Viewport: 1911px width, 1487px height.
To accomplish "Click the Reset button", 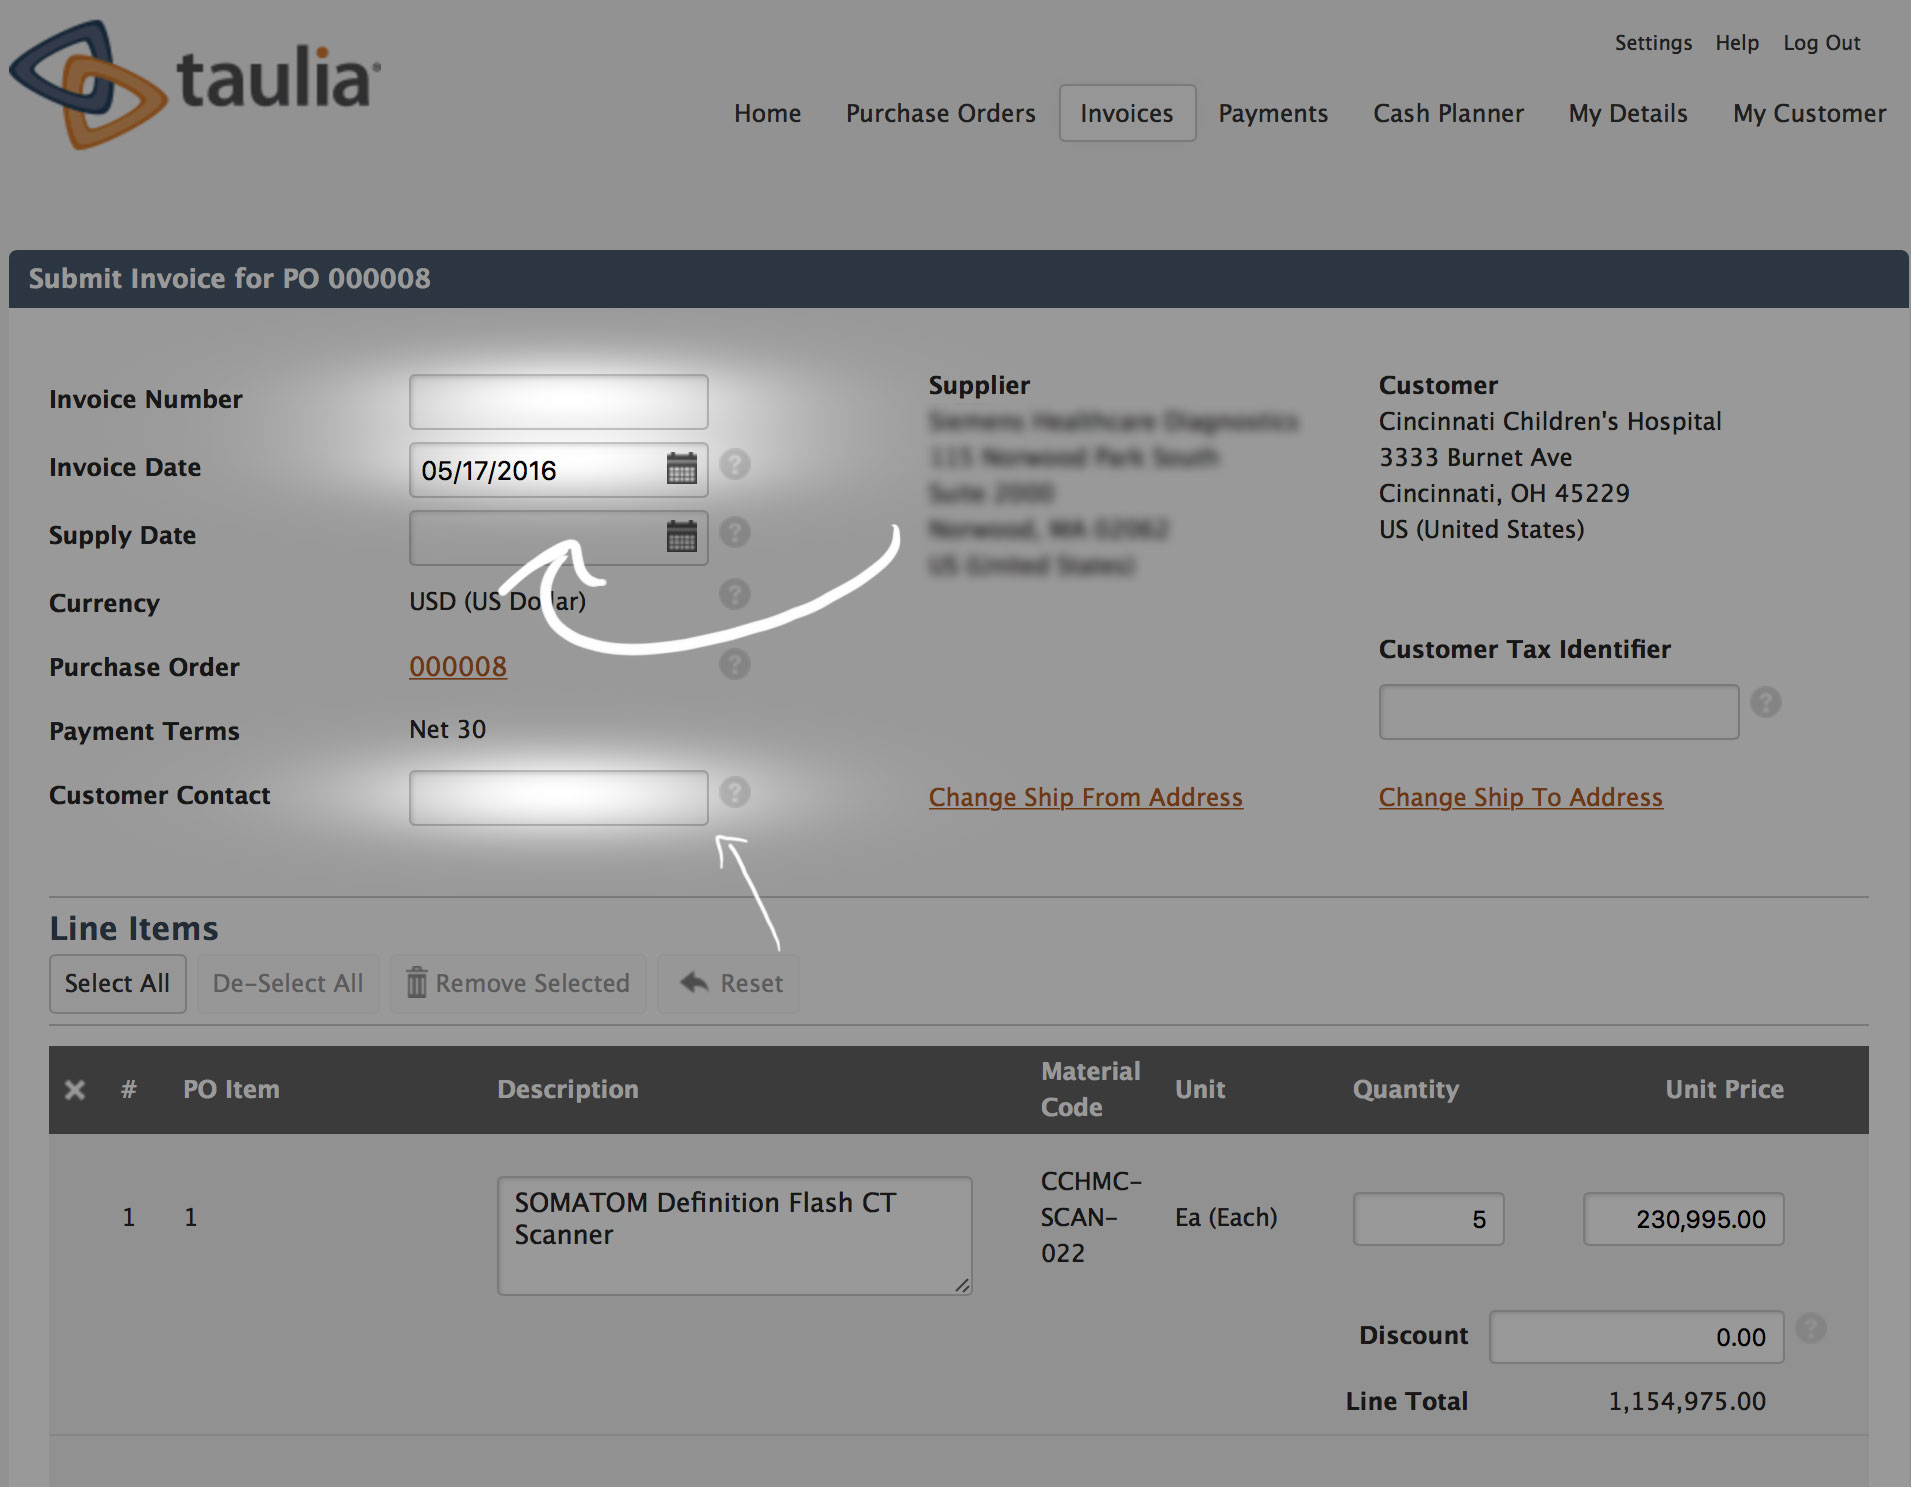I will coord(729,984).
